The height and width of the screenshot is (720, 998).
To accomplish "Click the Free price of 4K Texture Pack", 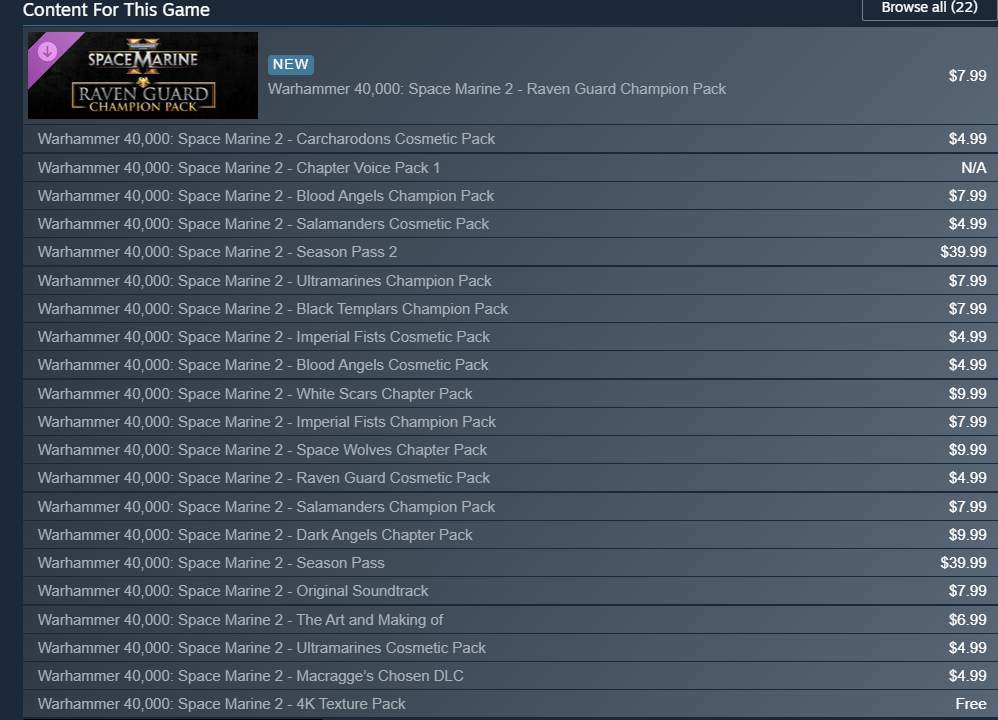I will click(x=971, y=703).
